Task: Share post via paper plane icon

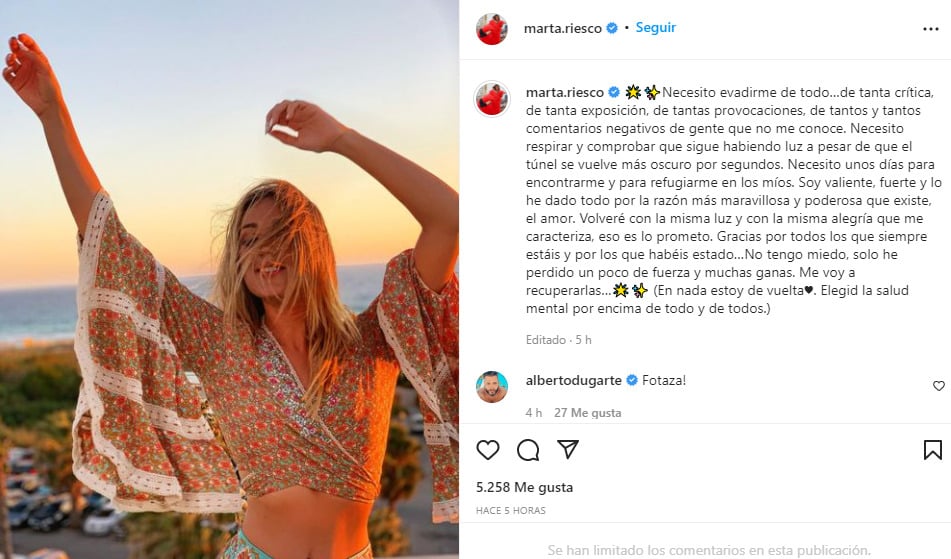Action: point(568,449)
